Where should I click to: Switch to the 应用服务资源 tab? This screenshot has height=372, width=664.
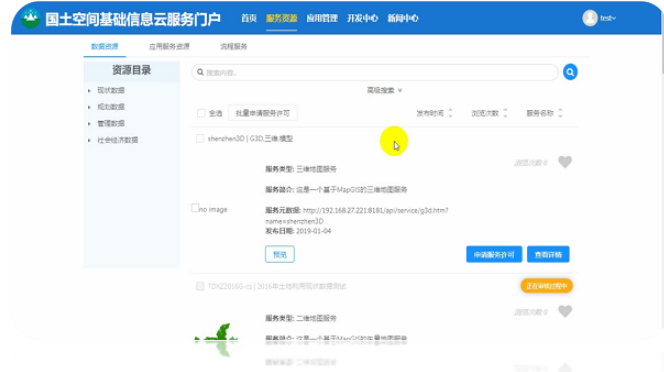pyautogui.click(x=169, y=46)
